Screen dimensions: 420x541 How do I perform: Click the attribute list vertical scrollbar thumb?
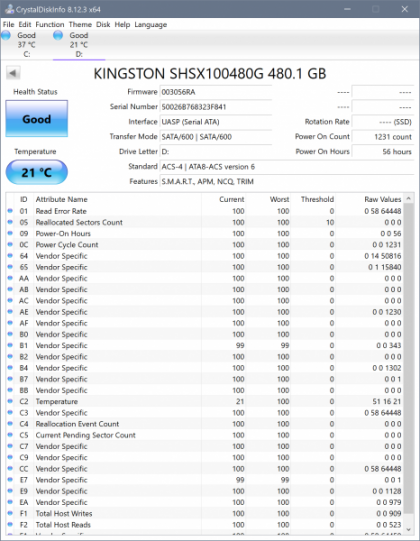(x=409, y=359)
